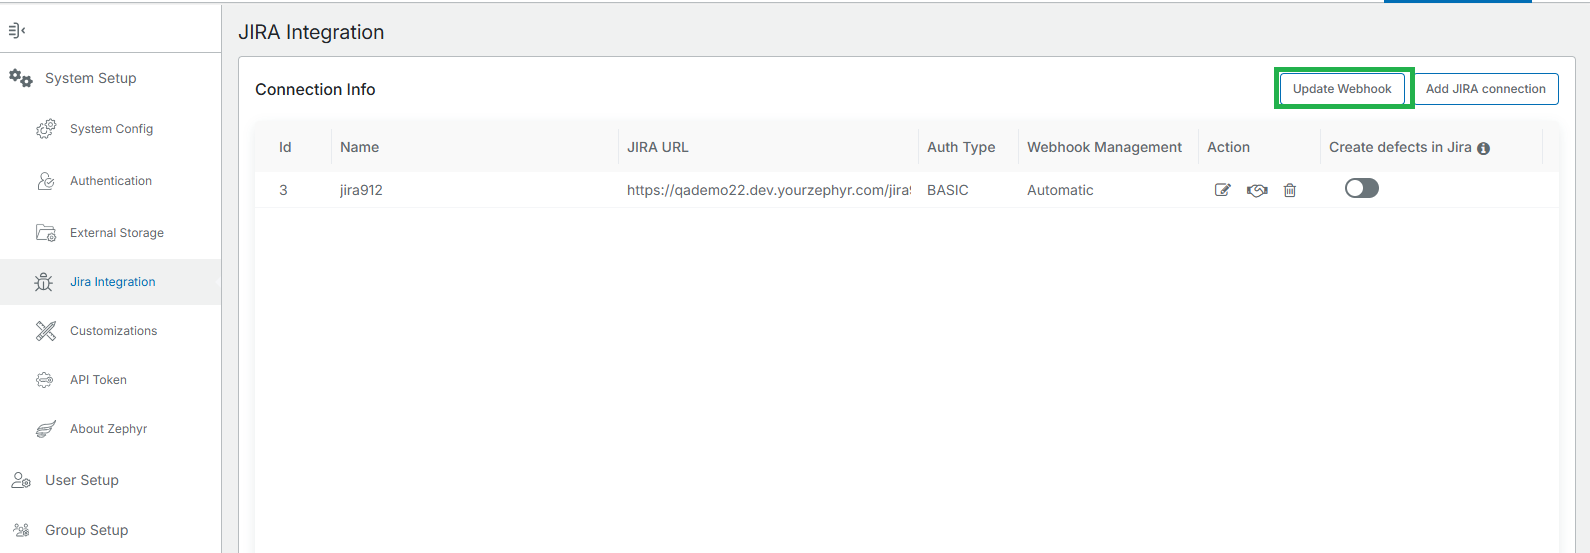Collapse the left sidebar with the toggle icon
The width and height of the screenshot is (1590, 553).
16,30
